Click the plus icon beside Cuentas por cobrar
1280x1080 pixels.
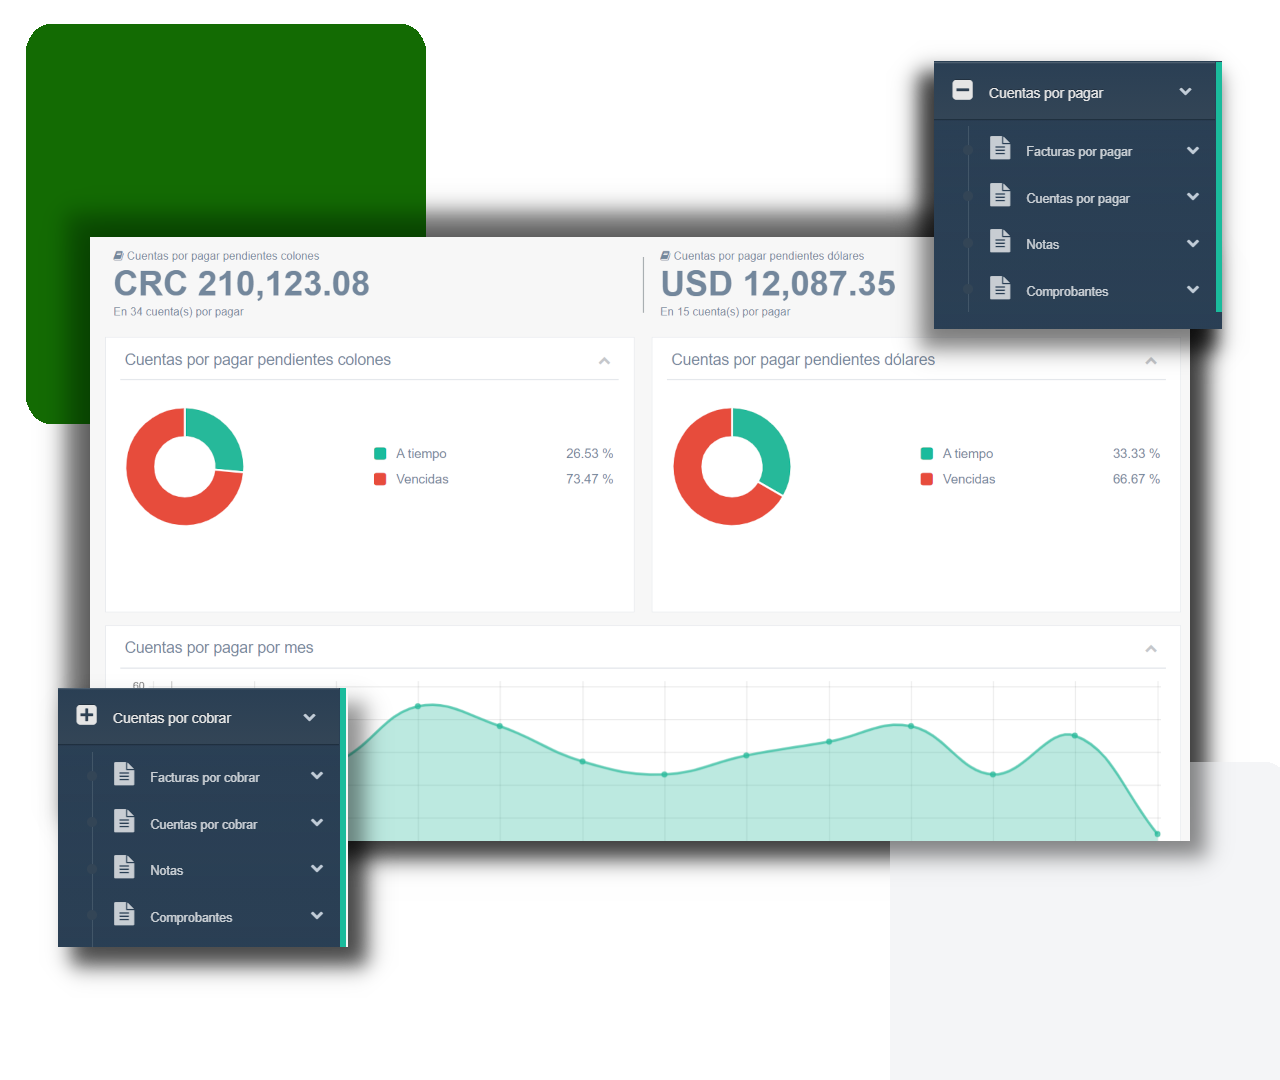click(x=87, y=715)
